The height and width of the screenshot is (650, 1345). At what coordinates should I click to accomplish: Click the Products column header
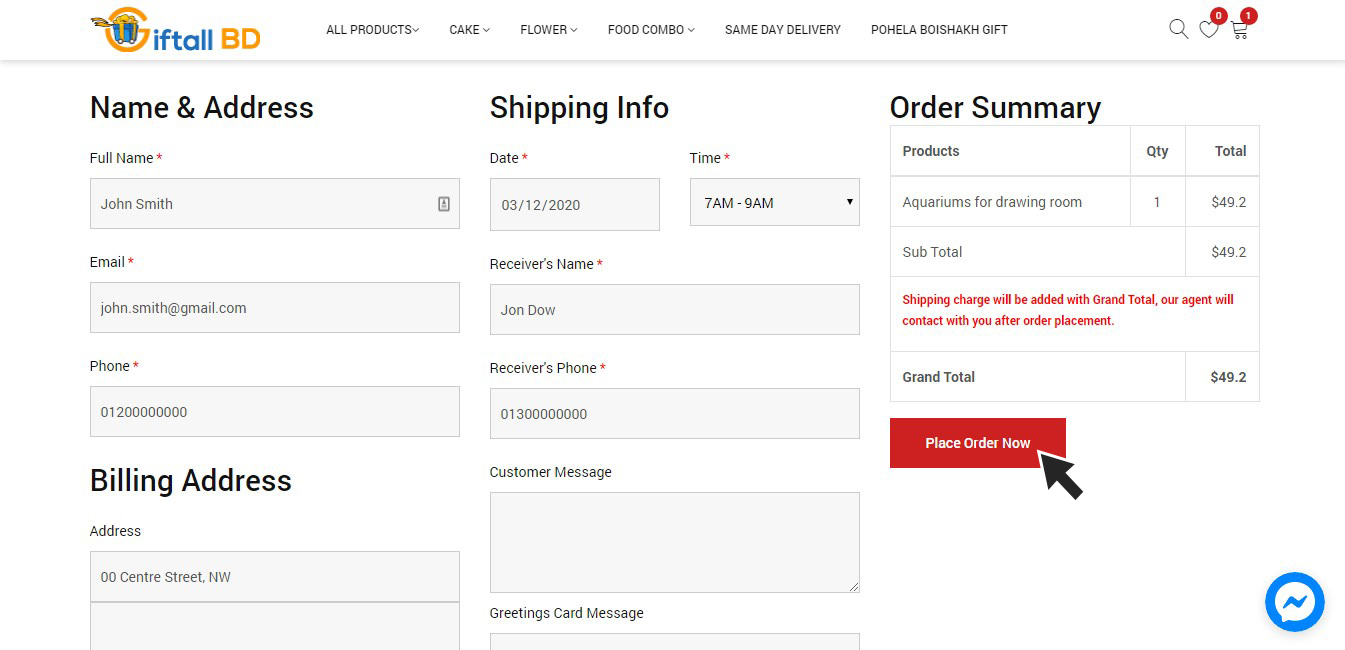931,151
